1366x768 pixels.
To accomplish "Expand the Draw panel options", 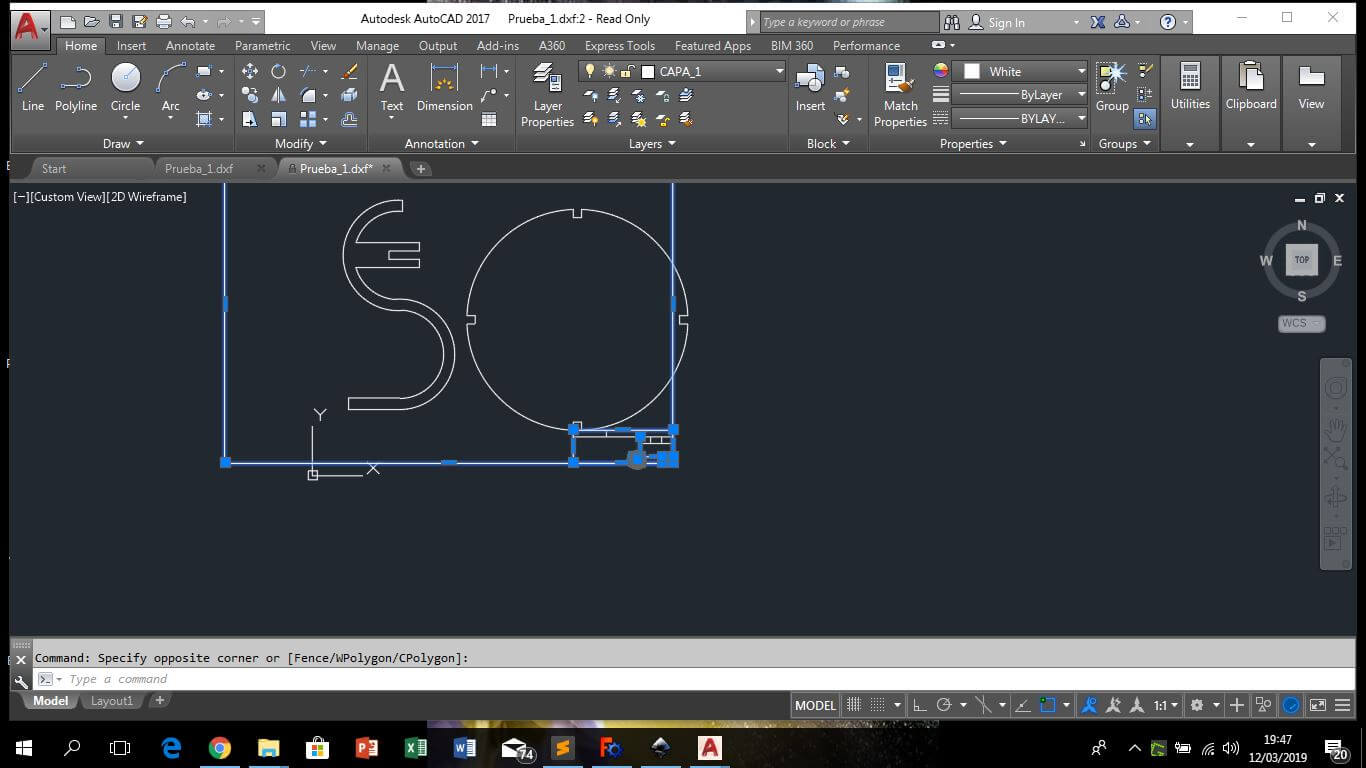I will [x=123, y=143].
